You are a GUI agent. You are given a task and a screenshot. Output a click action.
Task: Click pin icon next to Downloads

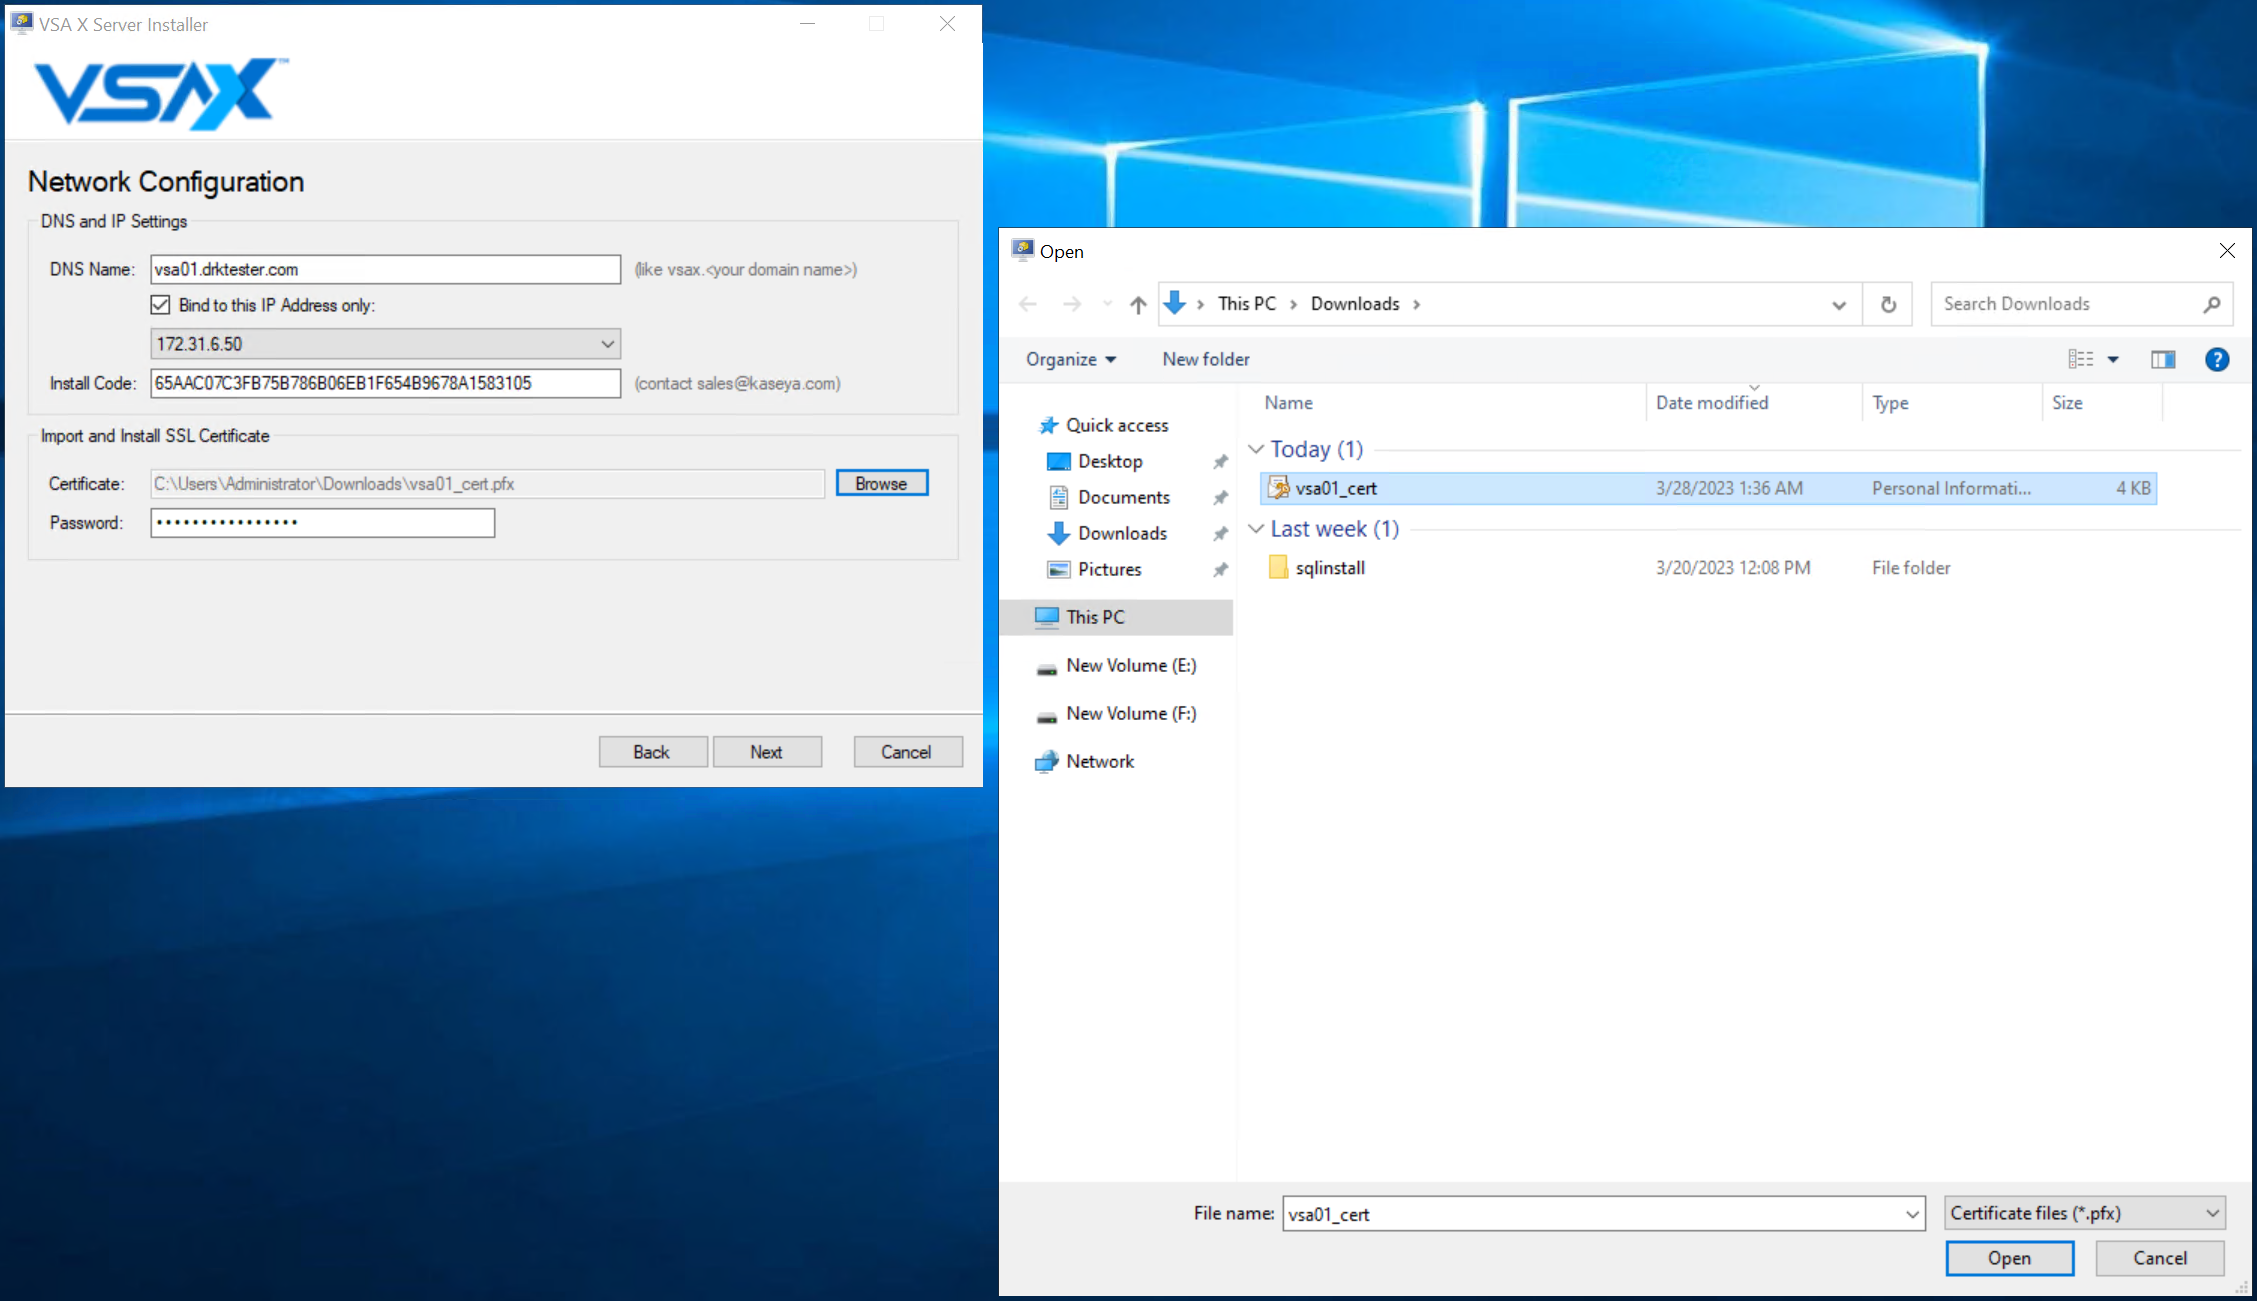click(x=1220, y=534)
